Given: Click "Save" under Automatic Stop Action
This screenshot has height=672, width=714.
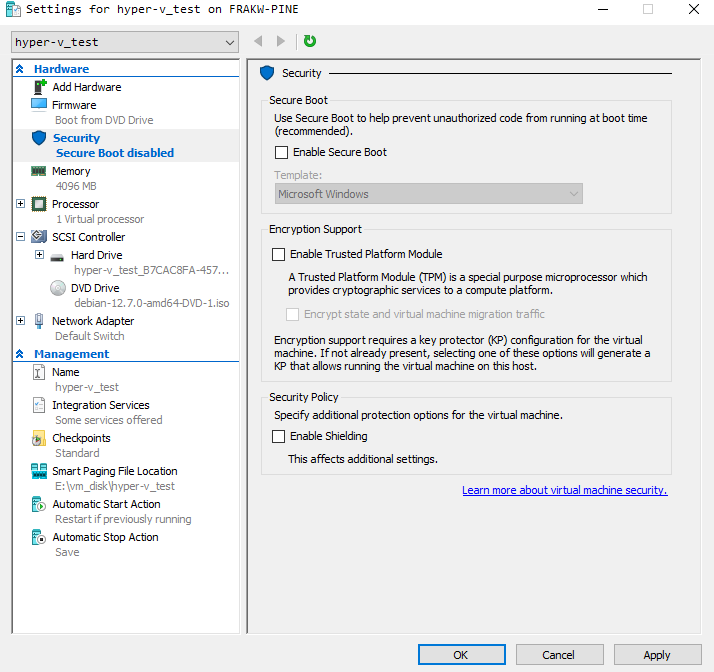Looking at the screenshot, I should click(x=67, y=552).
